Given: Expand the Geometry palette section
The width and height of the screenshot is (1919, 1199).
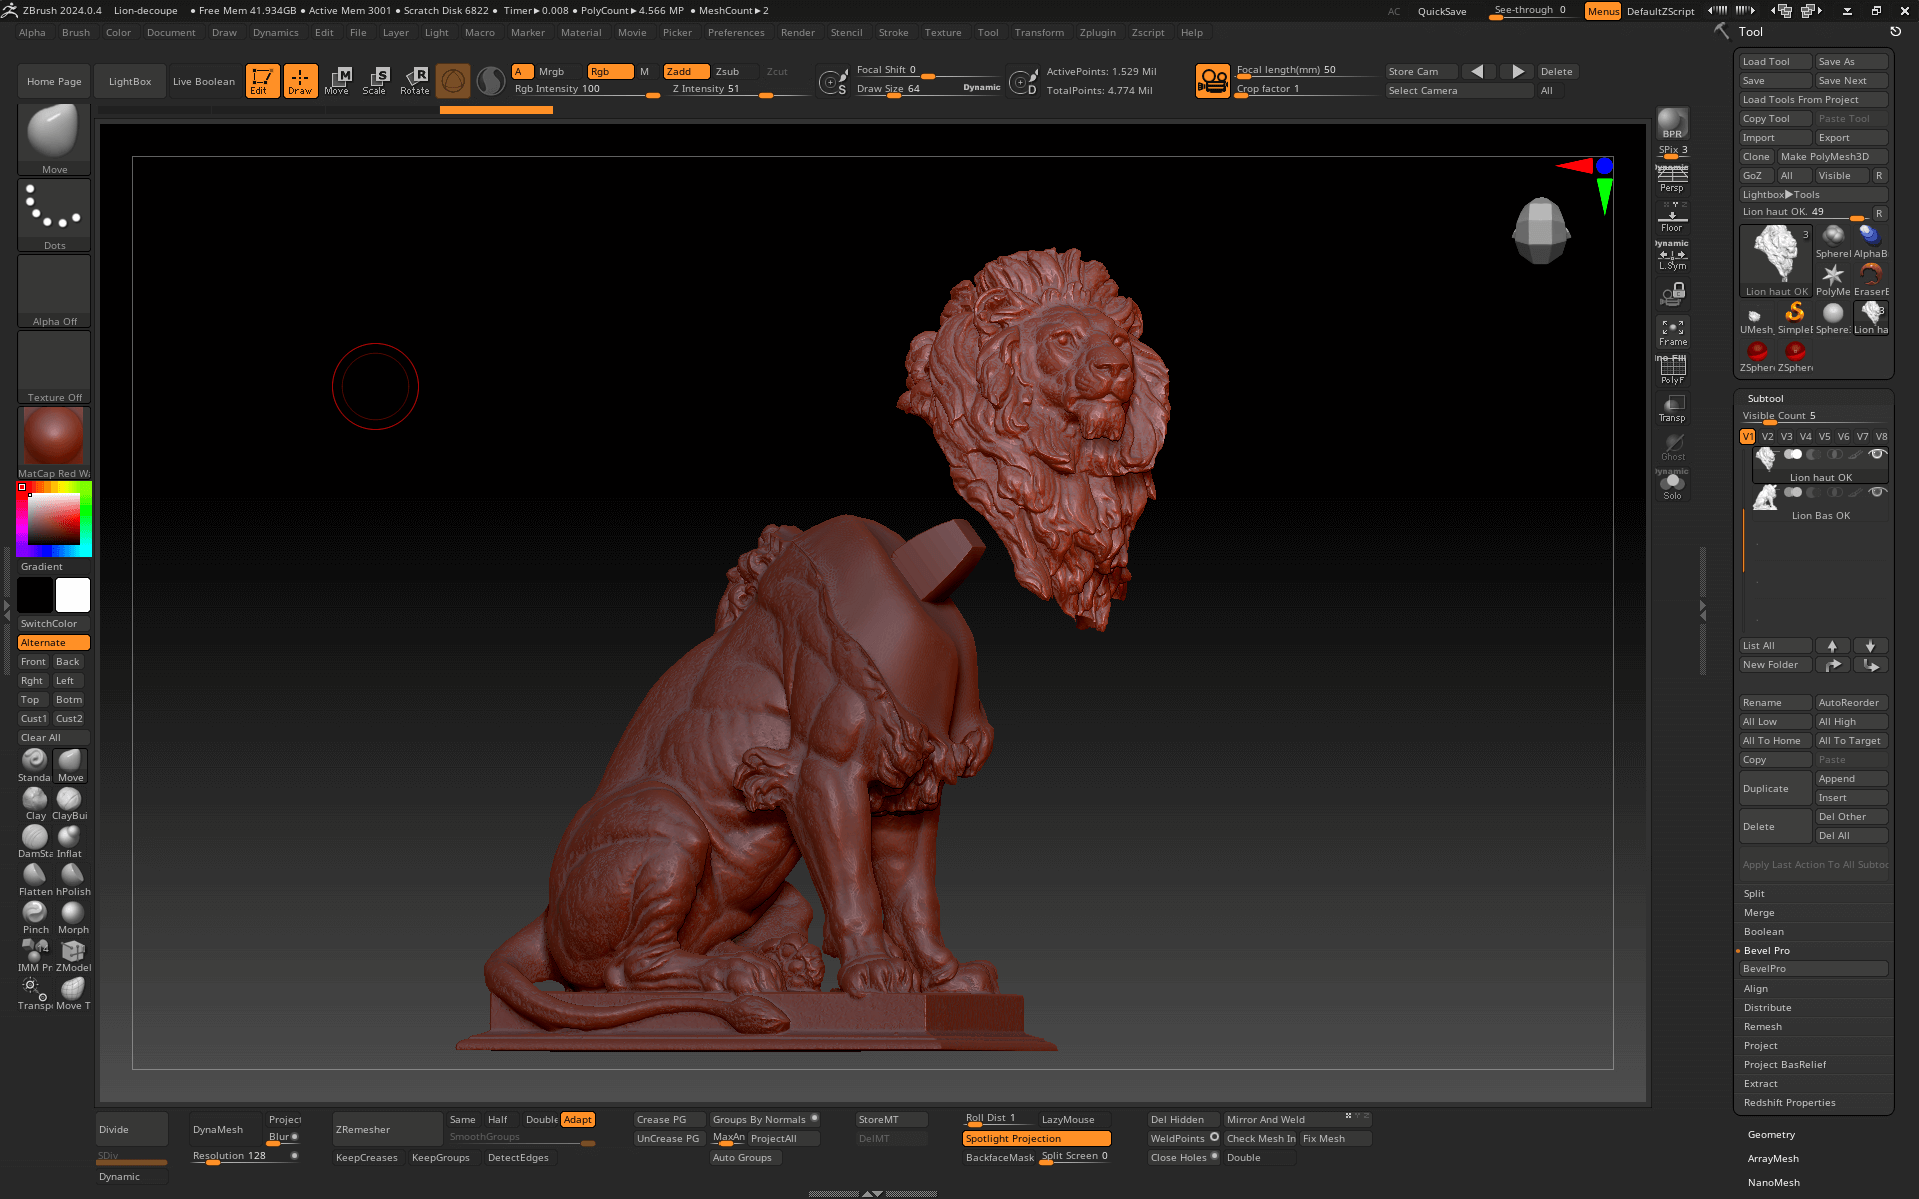Looking at the screenshot, I should tap(1771, 1134).
